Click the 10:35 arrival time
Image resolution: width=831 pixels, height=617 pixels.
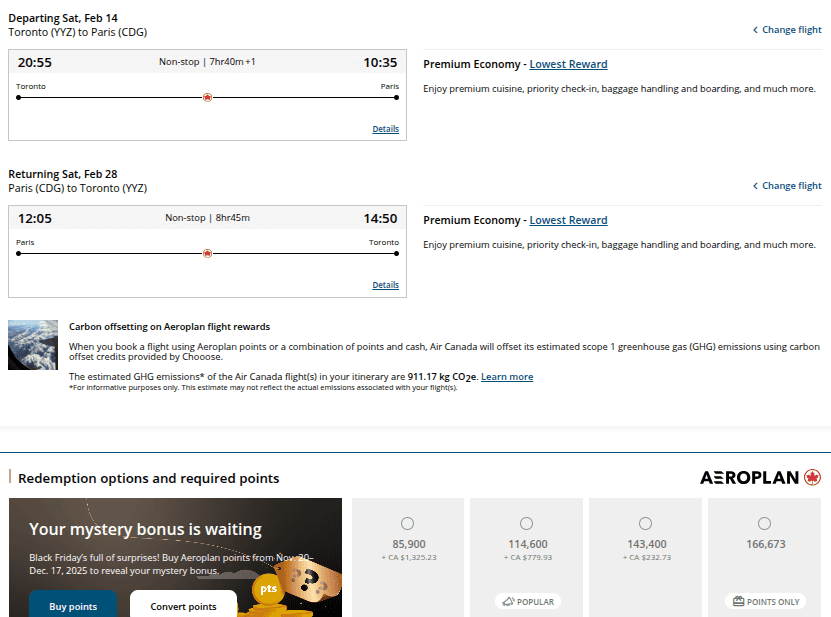(380, 63)
